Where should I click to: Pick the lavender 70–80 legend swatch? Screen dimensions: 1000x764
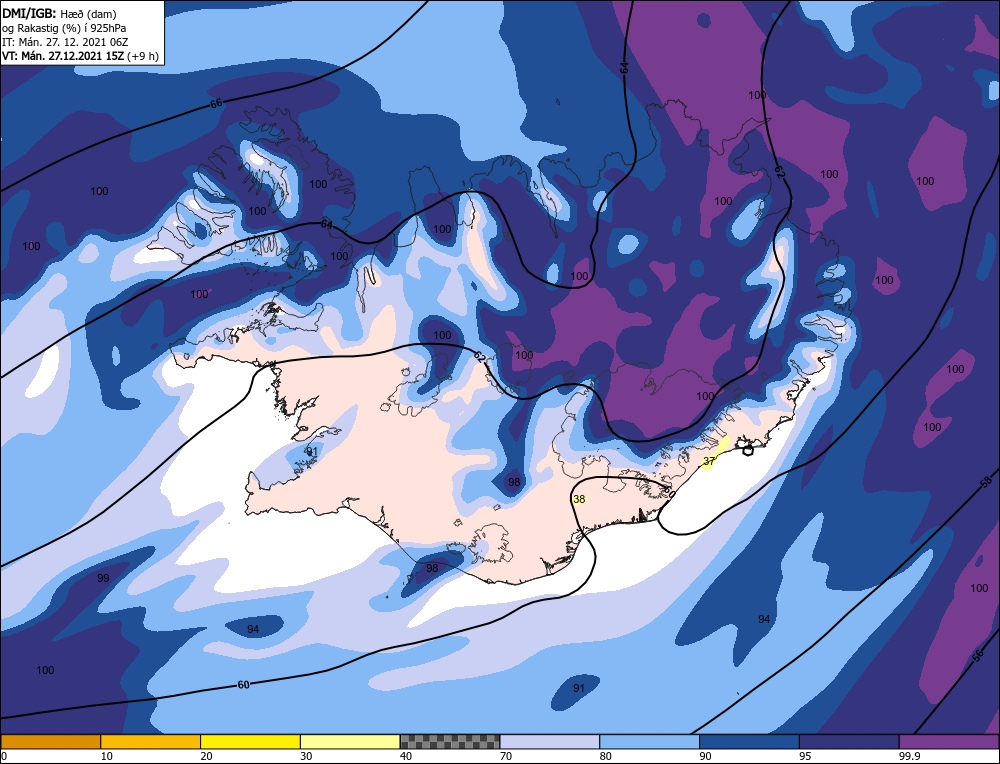(550, 742)
